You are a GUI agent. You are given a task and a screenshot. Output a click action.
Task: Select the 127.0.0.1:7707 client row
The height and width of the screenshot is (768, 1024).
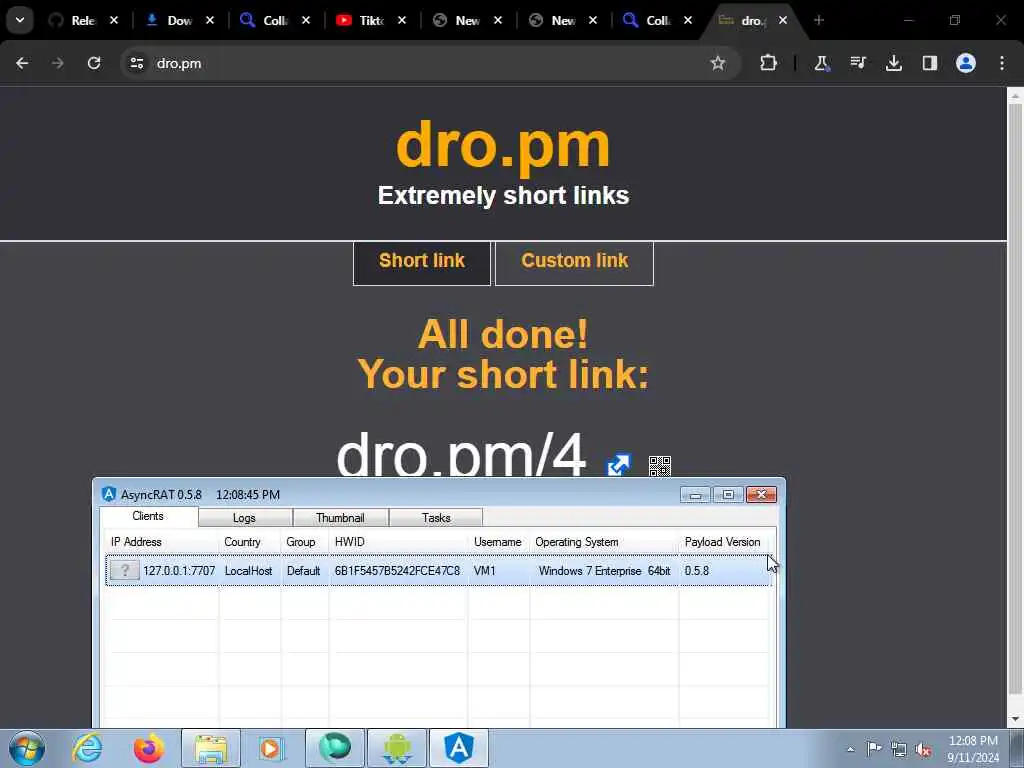(438, 571)
